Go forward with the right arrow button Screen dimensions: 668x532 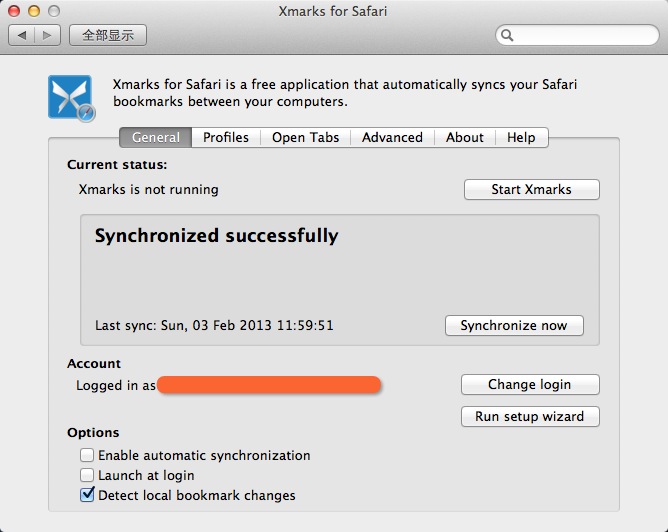click(x=47, y=35)
